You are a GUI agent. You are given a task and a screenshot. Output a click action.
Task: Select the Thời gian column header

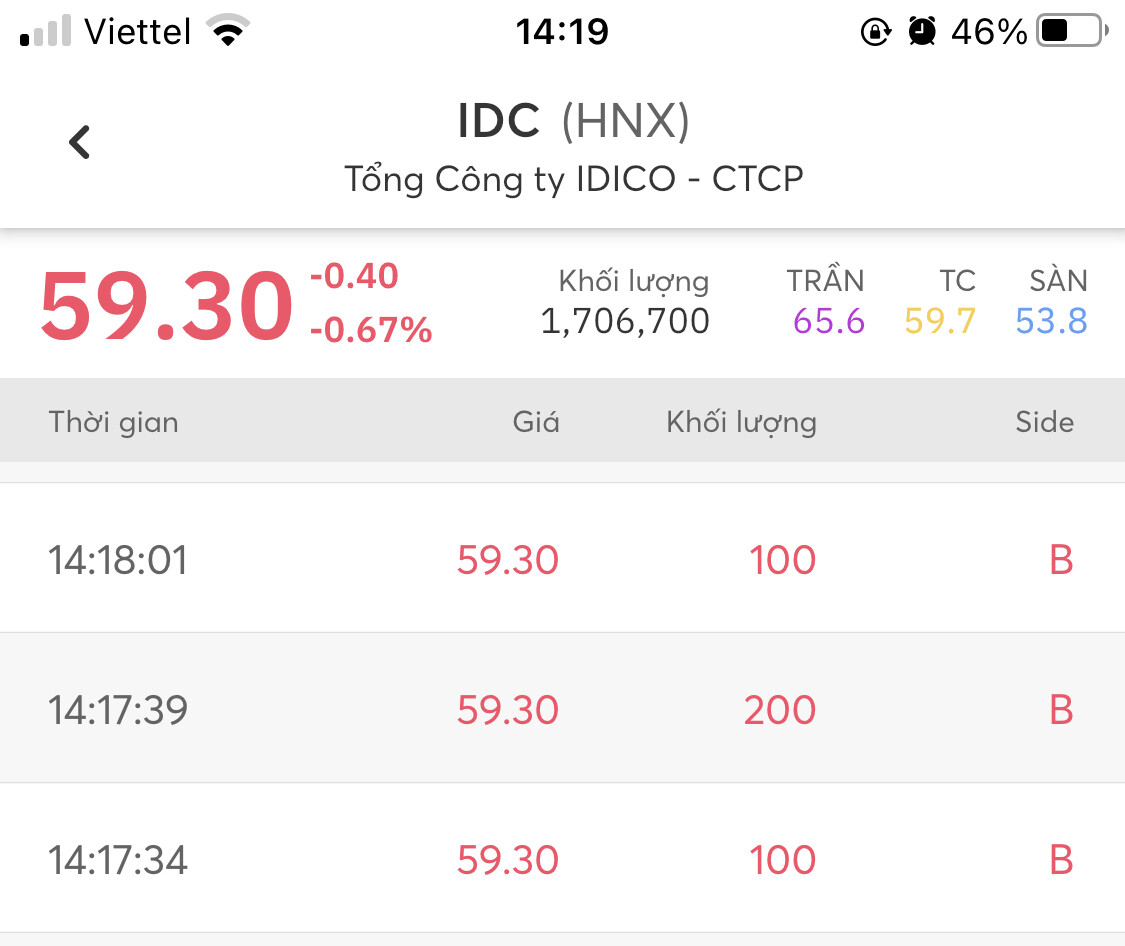(114, 422)
